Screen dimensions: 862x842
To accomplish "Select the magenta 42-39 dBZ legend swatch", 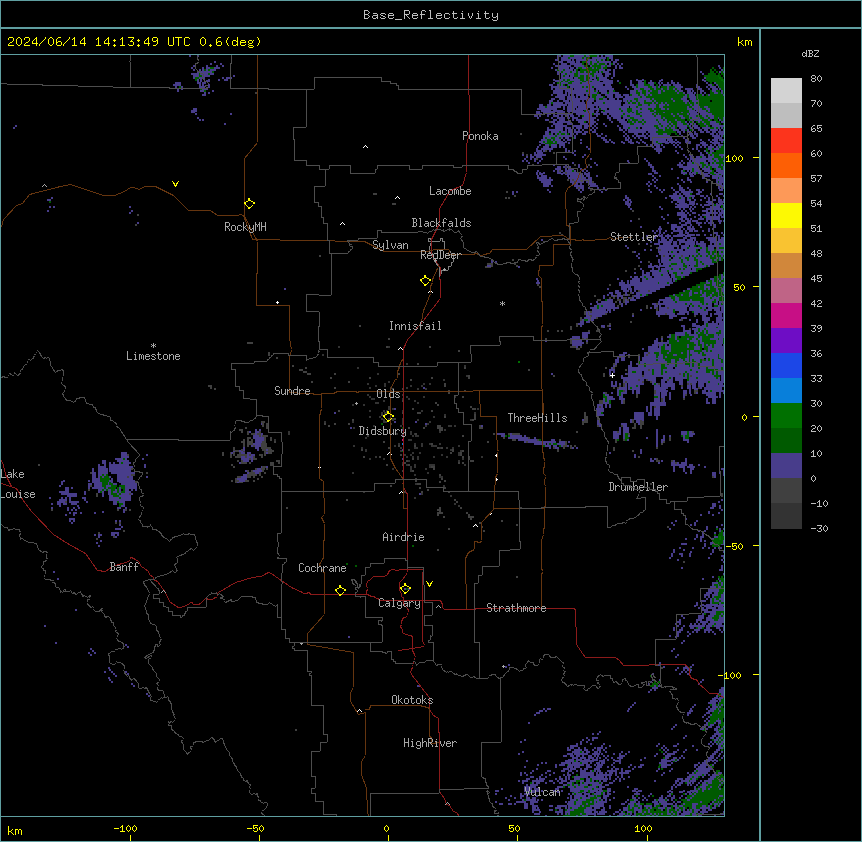I will point(786,315).
